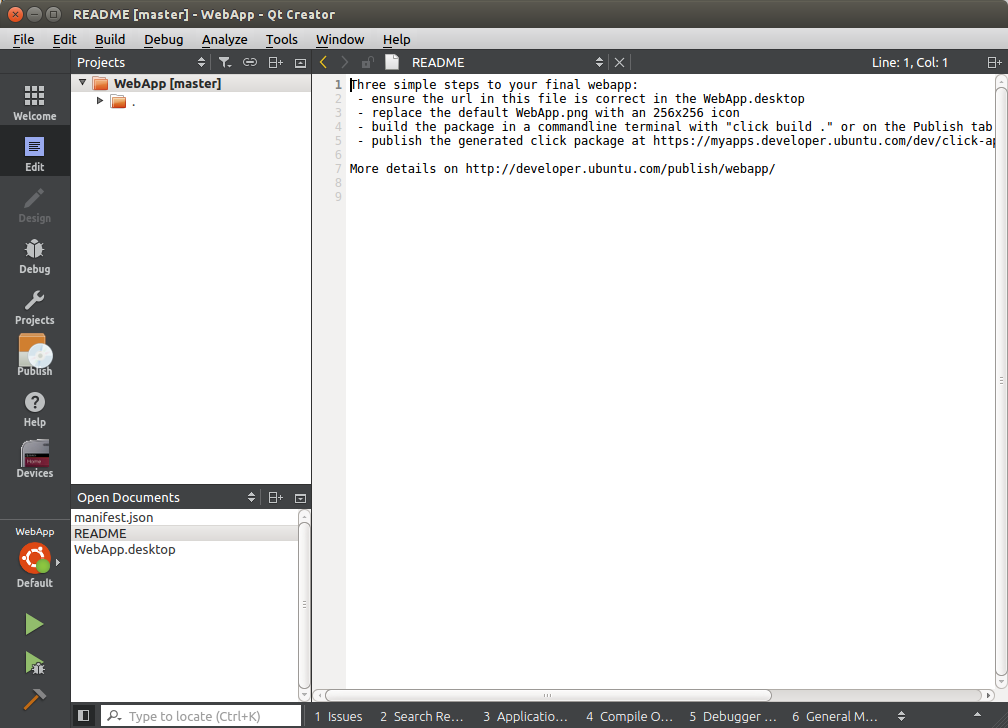Open the Edit menu
Screen dimensions: 1008x728
pos(64,39)
